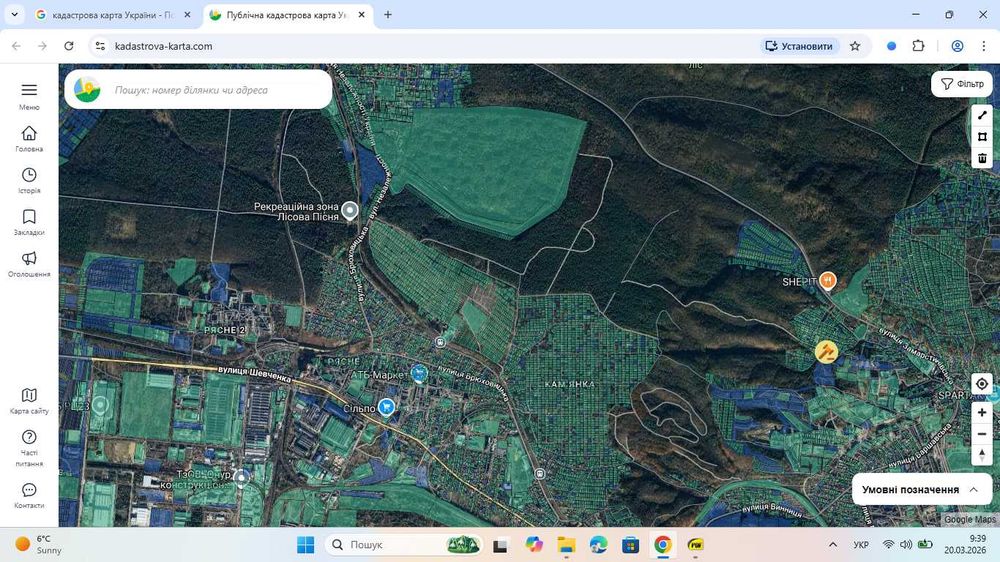This screenshot has height=562, width=1000.
Task: Click the РЯСНЕ 2 district label
Action: pos(224,330)
